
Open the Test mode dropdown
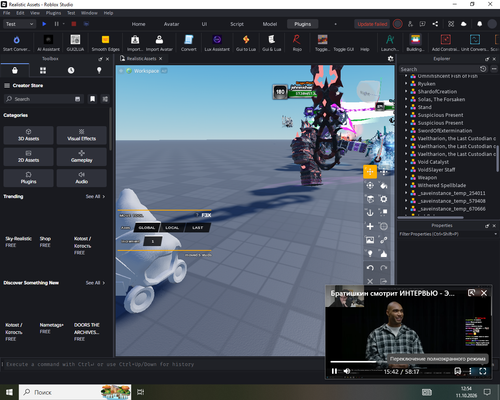click(19, 24)
